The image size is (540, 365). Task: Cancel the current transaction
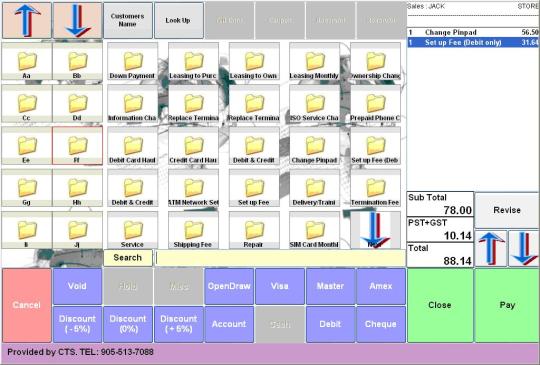point(27,305)
